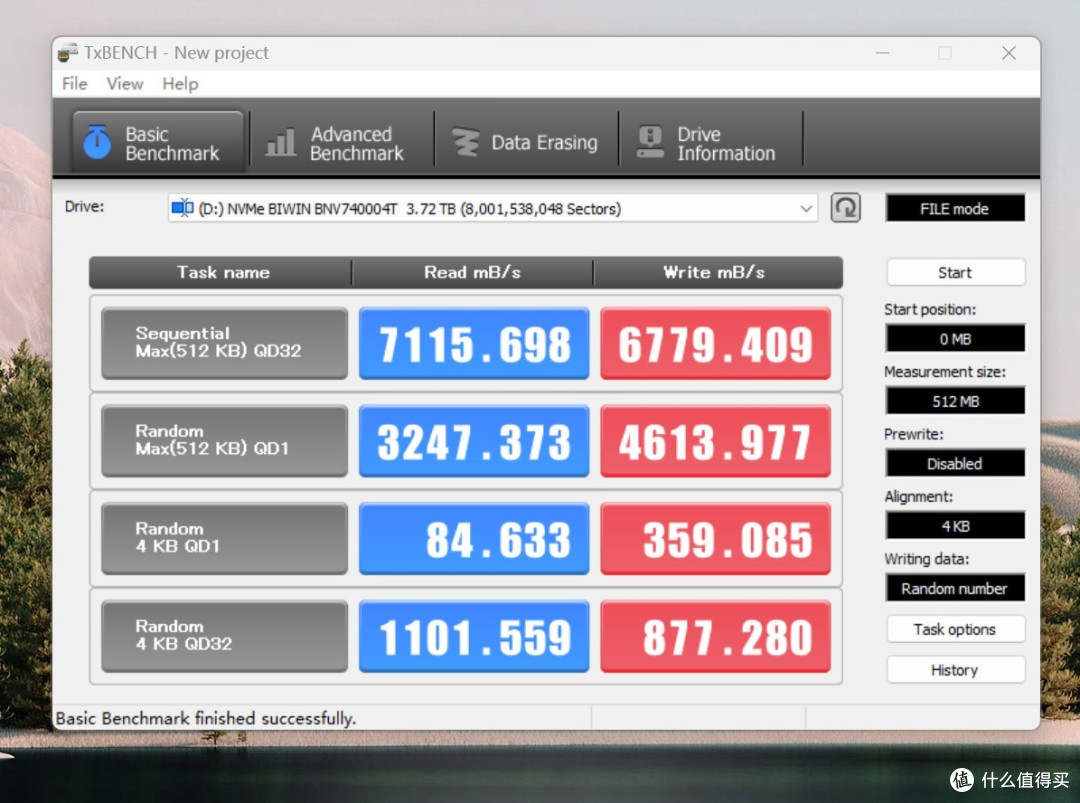Viewport: 1080px width, 803px height.
Task: Open the Help menu
Action: click(180, 84)
